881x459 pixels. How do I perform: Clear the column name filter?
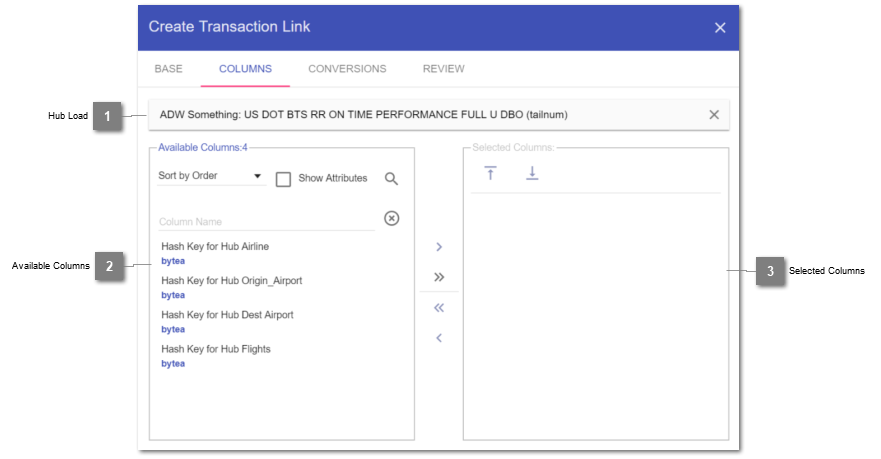[x=391, y=218]
